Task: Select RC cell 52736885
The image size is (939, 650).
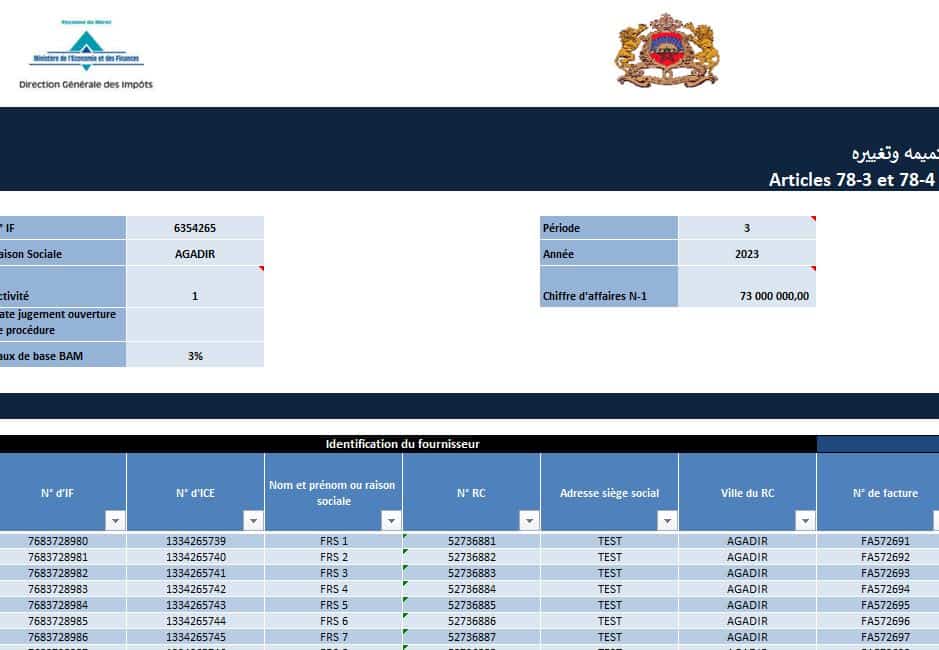Action: pyautogui.click(x=471, y=605)
